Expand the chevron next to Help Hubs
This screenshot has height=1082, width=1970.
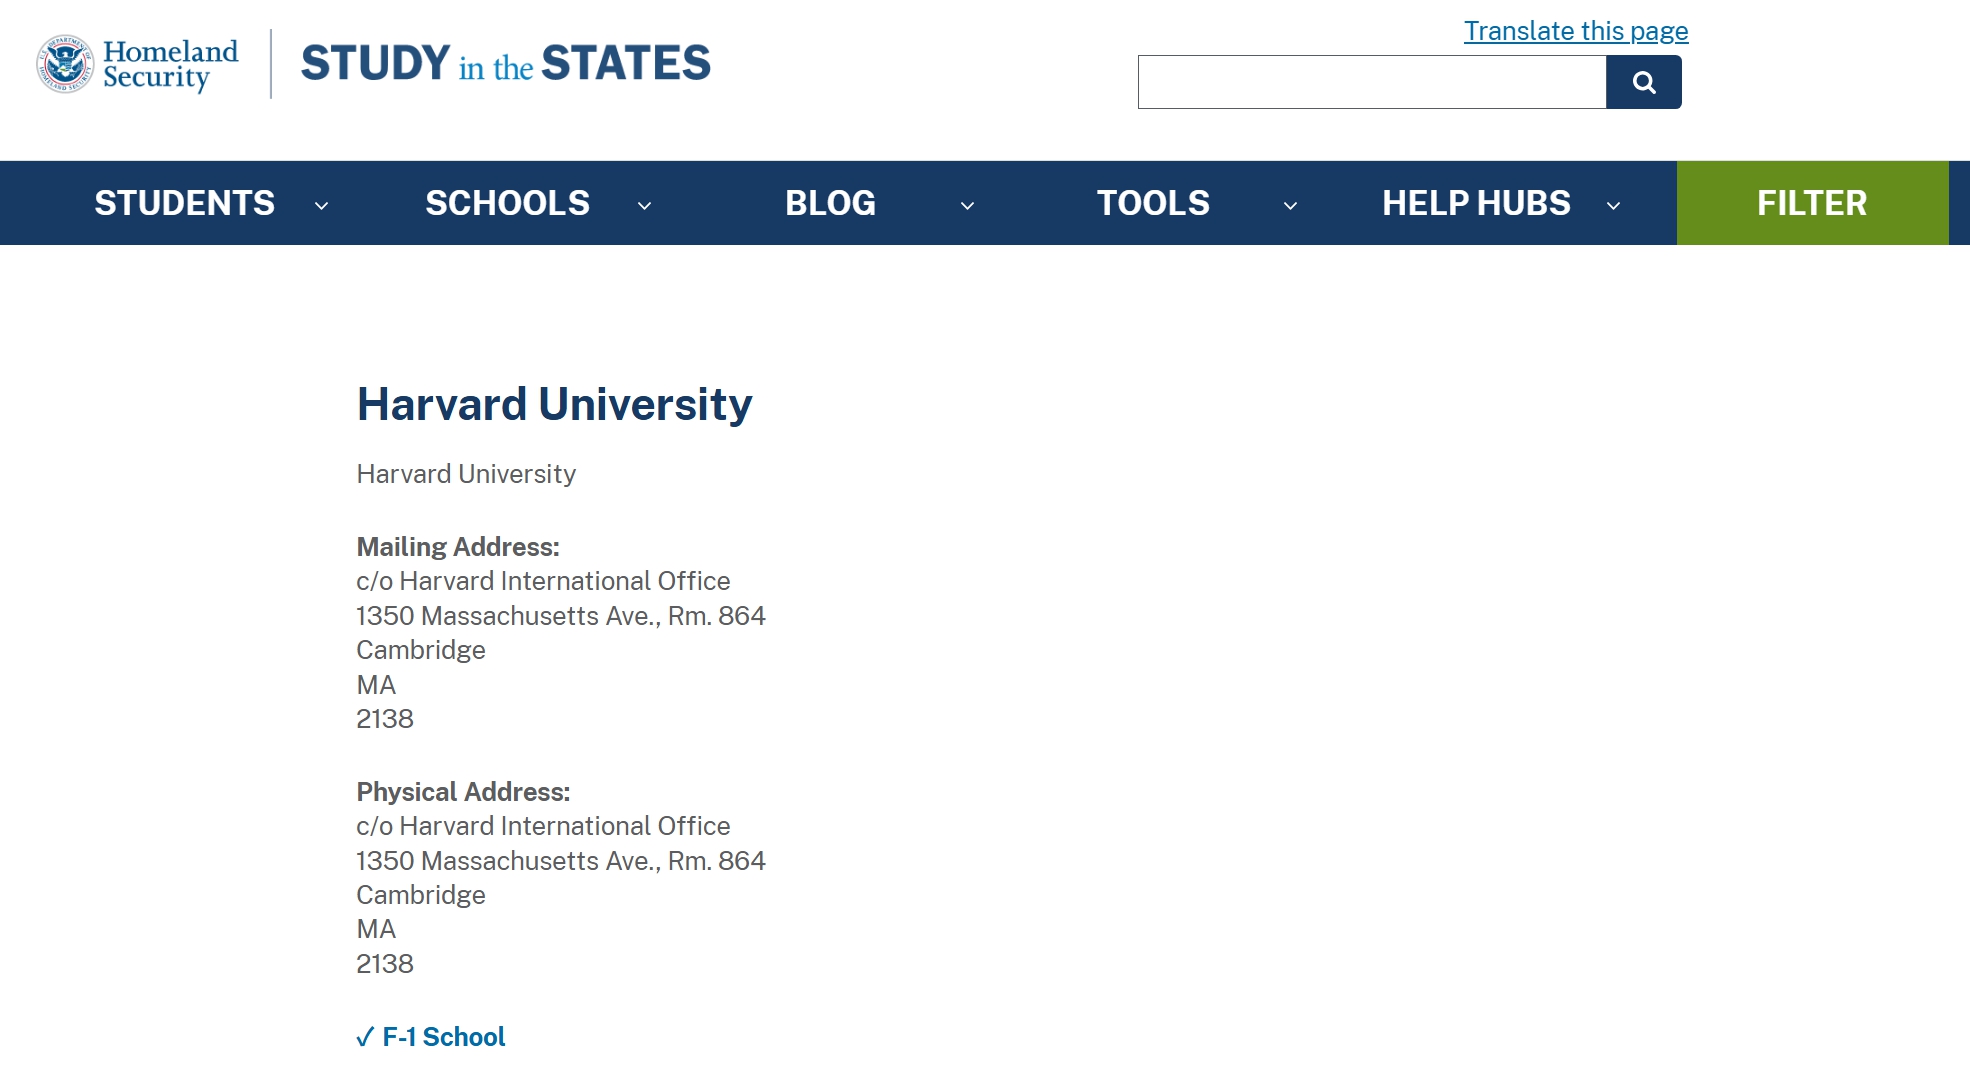click(1613, 205)
